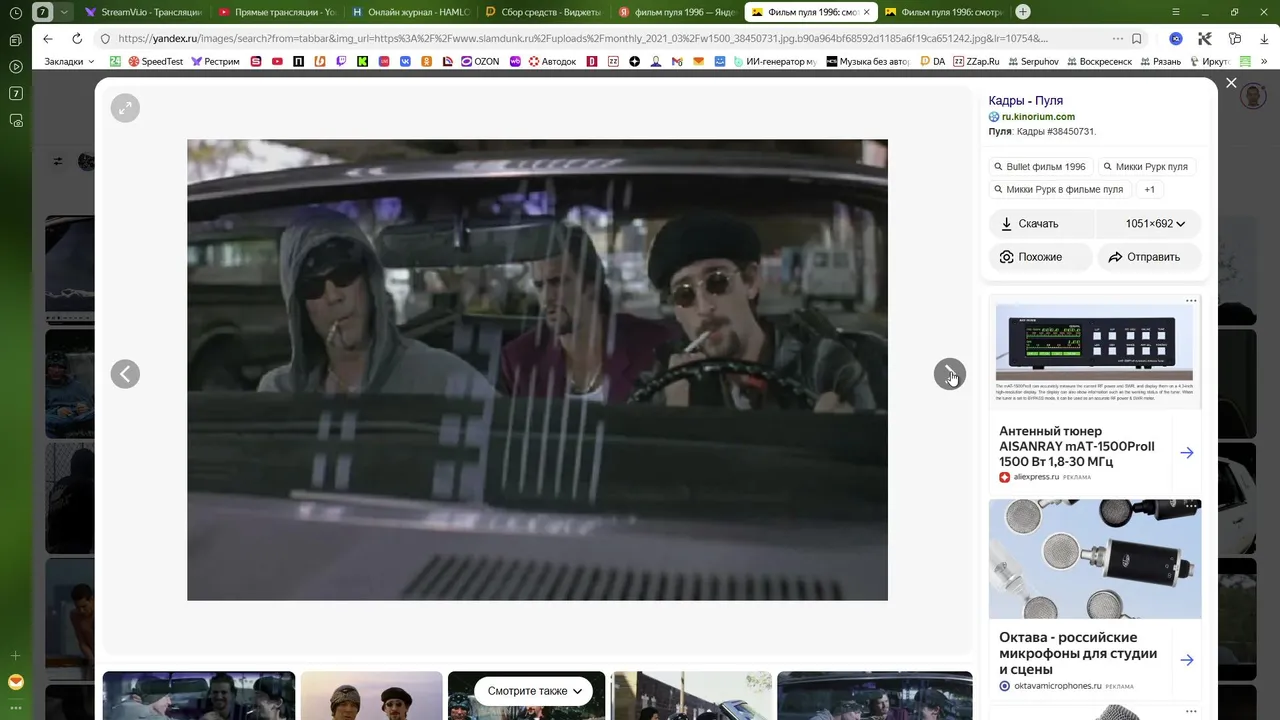Share the image via Отправить
Screen dimensions: 1280x720
[1149, 257]
